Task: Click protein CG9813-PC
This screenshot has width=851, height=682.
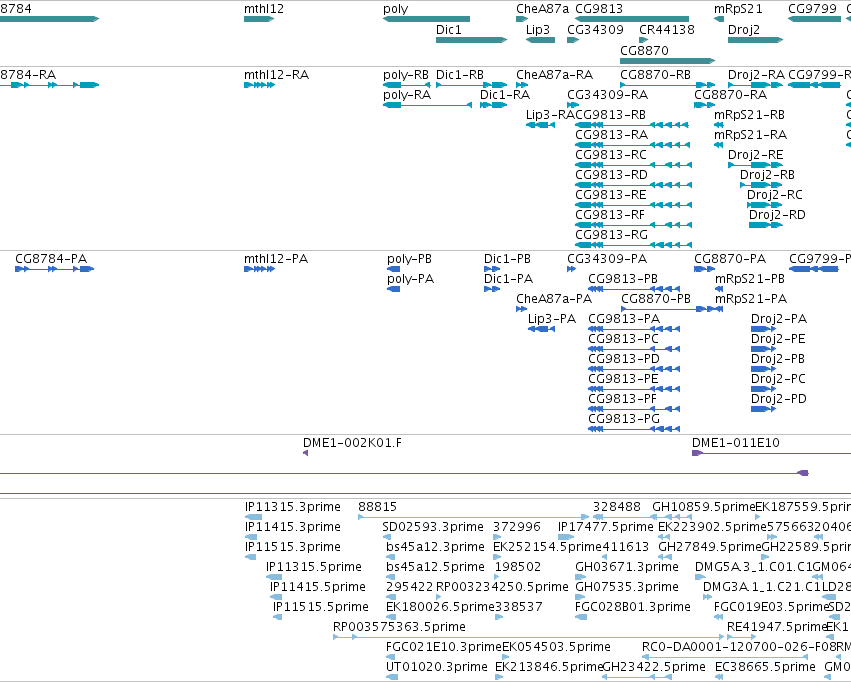Action: pyautogui.click(x=624, y=339)
